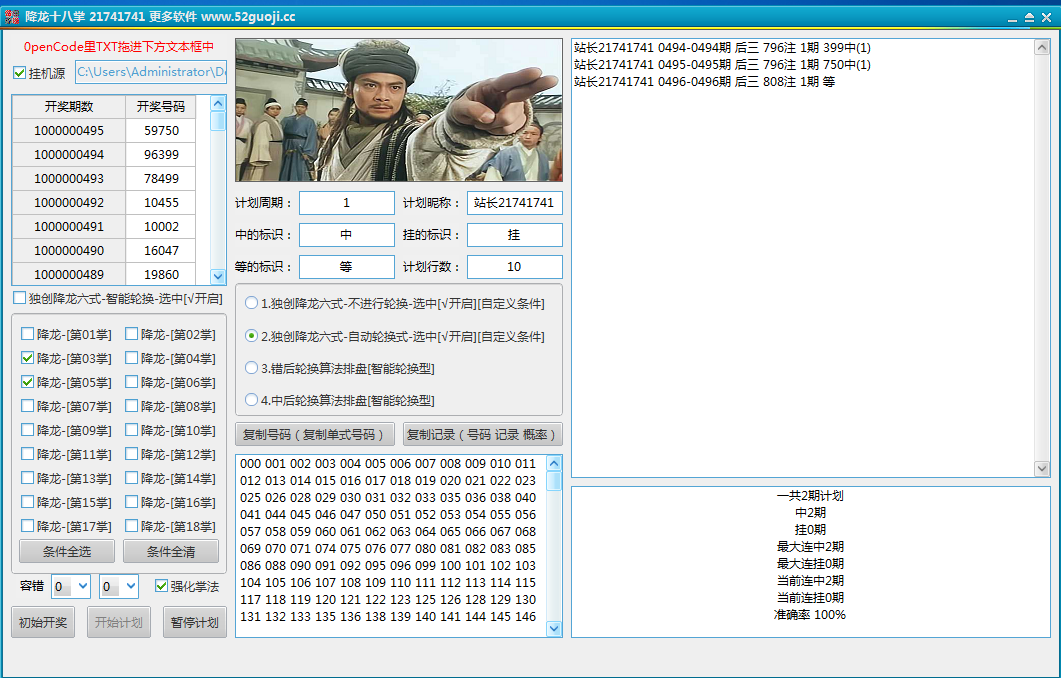Check 降龙-[第07掌] option
Image resolution: width=1061 pixels, height=678 pixels.
point(28,406)
